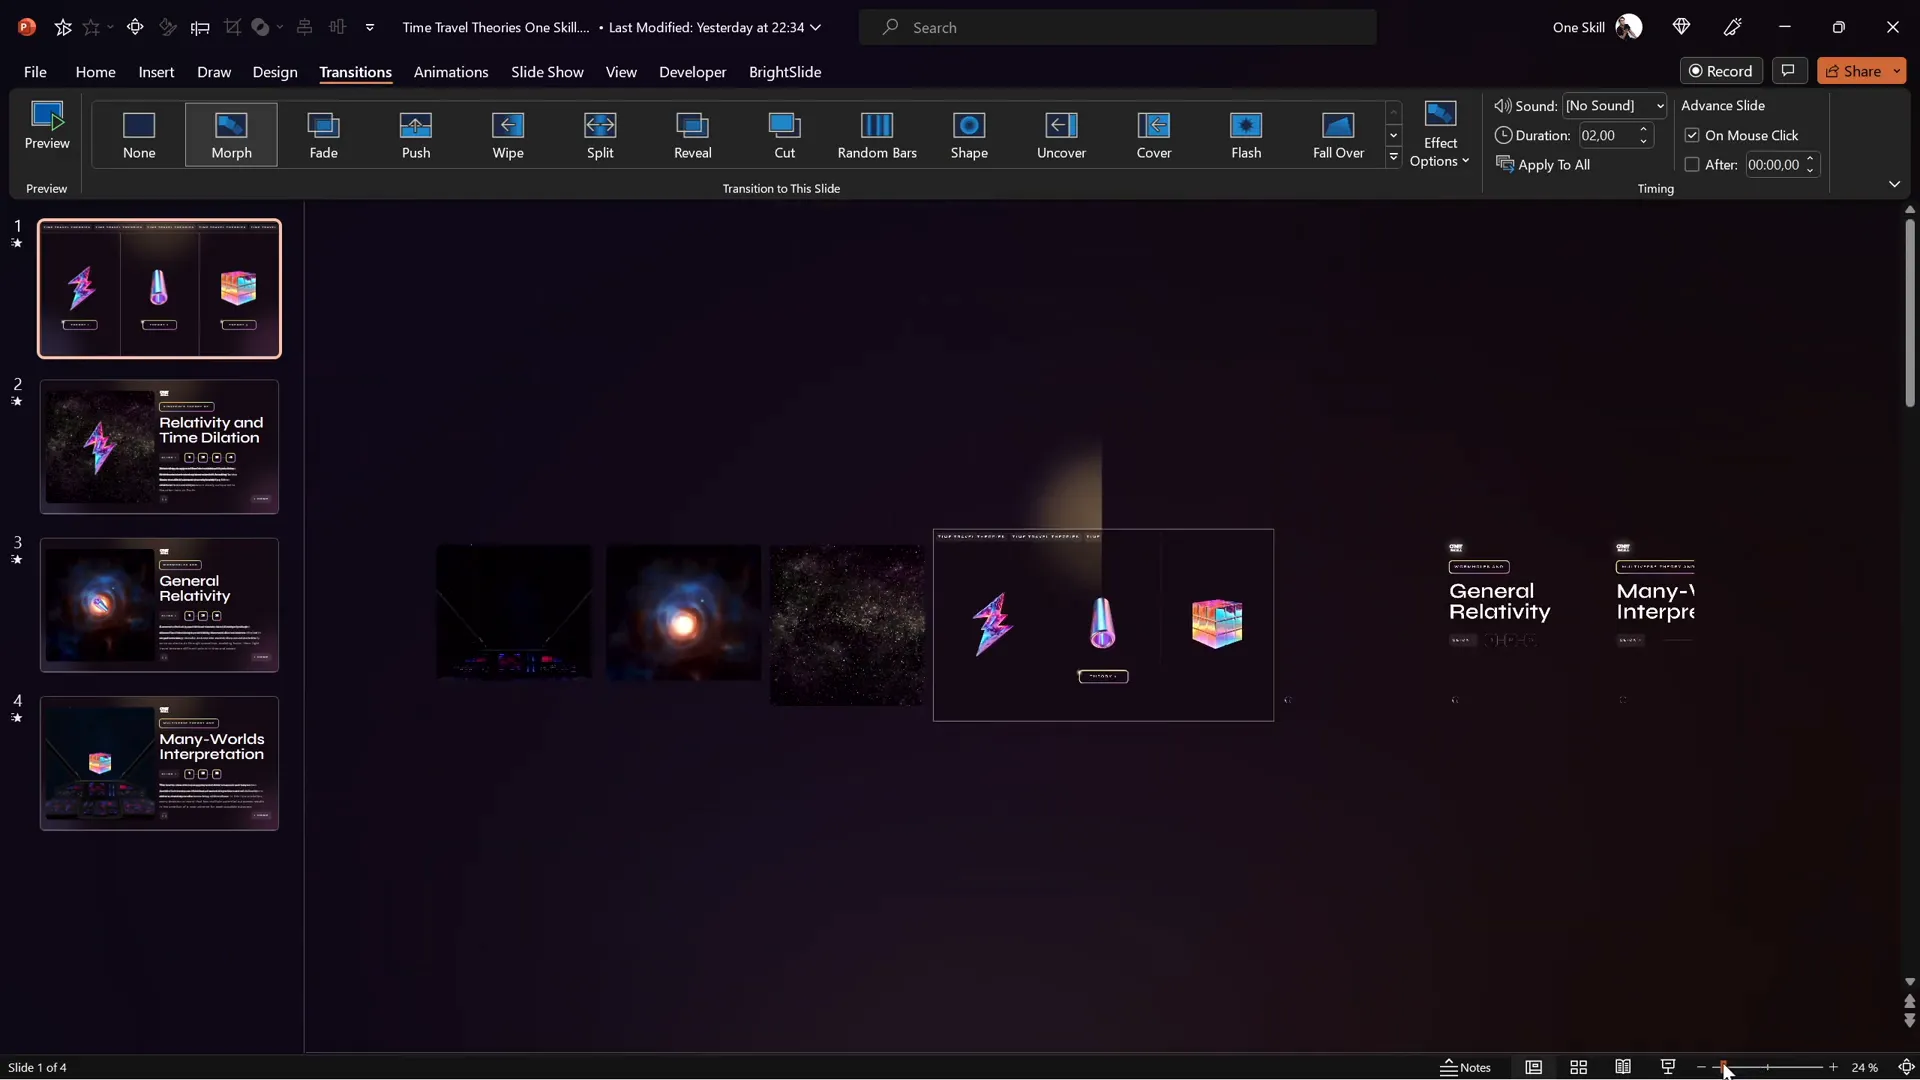The width and height of the screenshot is (1920, 1080).
Task: Apply the Uncover transition
Action: [1061, 134]
